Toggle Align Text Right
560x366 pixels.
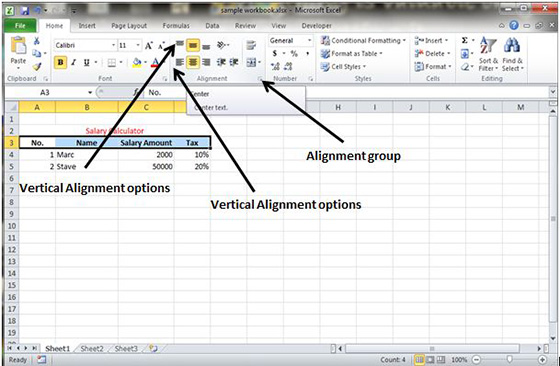[x=206, y=62]
